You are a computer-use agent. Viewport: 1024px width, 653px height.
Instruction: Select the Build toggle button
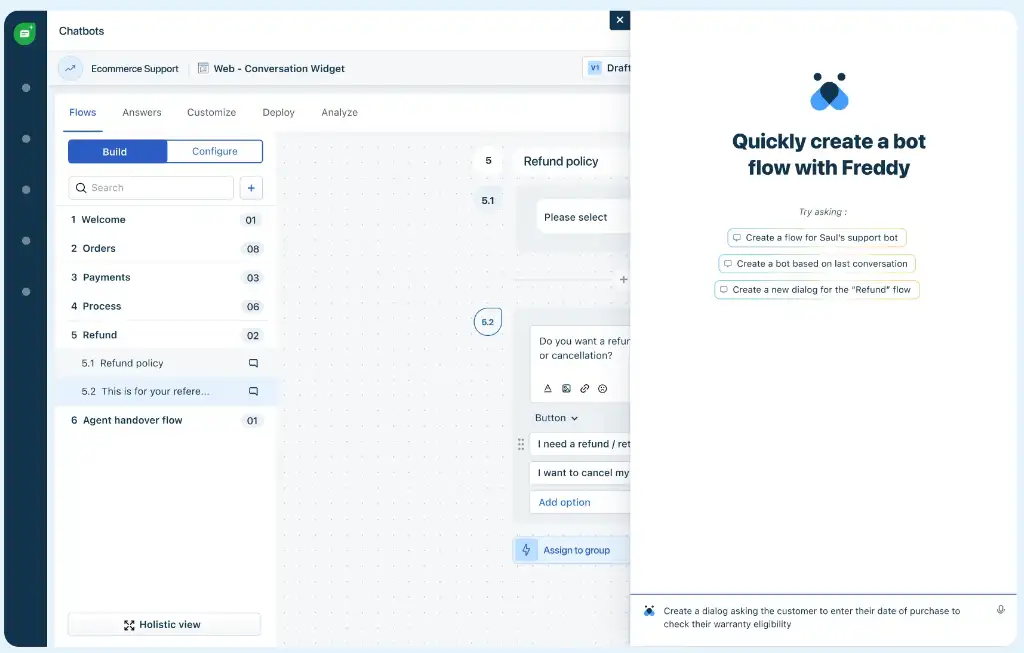coord(116,151)
